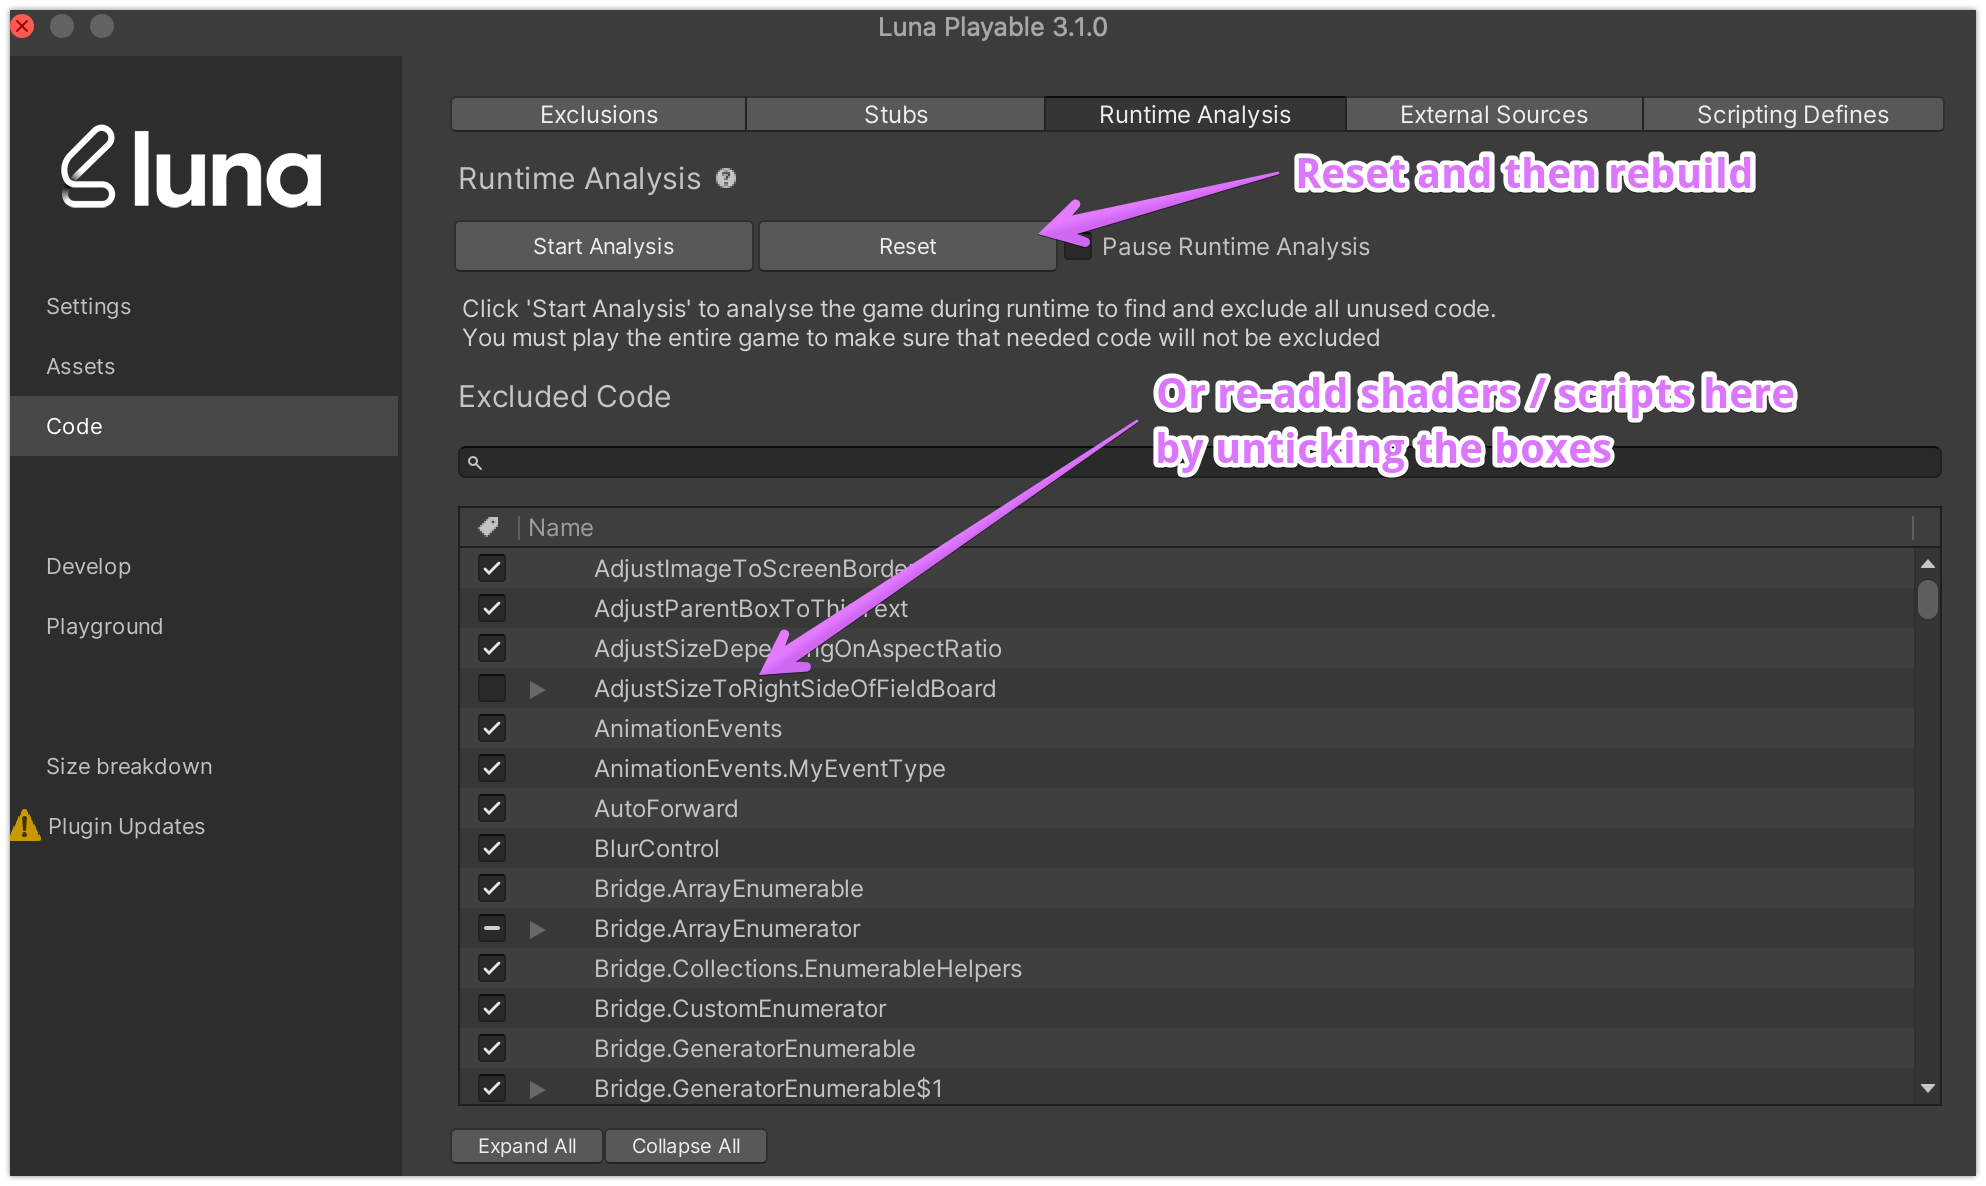Expand Bridge.GeneratorEnumerable$1 row

537,1089
